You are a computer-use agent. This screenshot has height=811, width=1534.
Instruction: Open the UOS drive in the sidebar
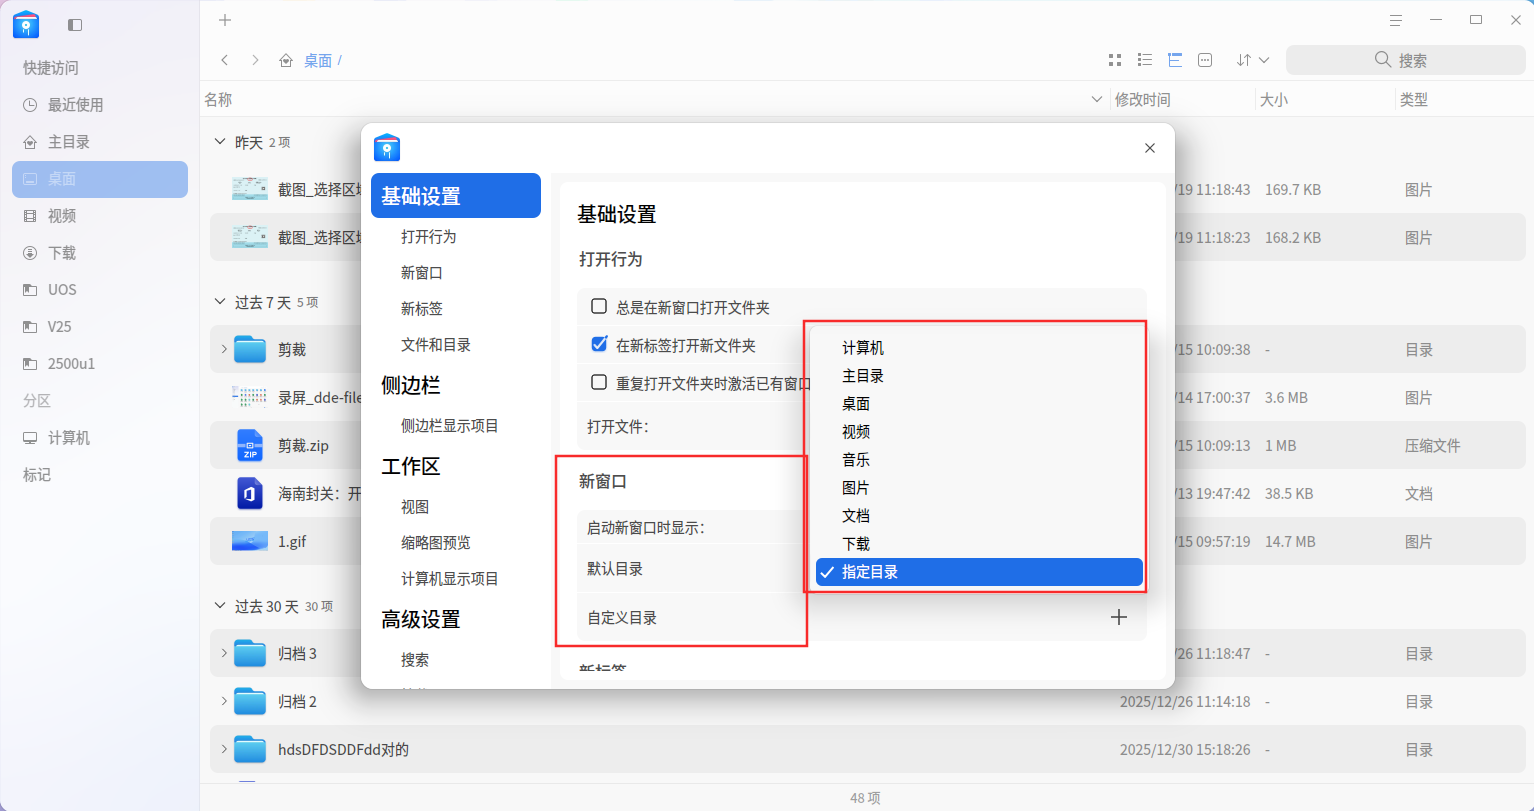(100, 290)
